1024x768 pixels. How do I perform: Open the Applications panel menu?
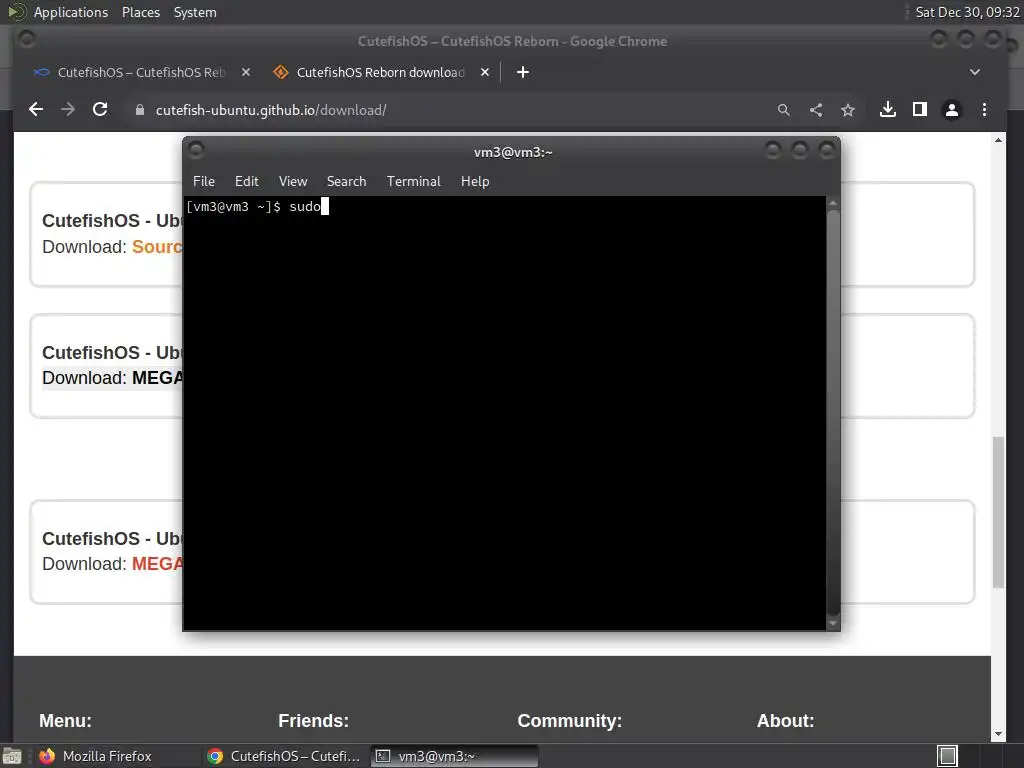[71, 12]
